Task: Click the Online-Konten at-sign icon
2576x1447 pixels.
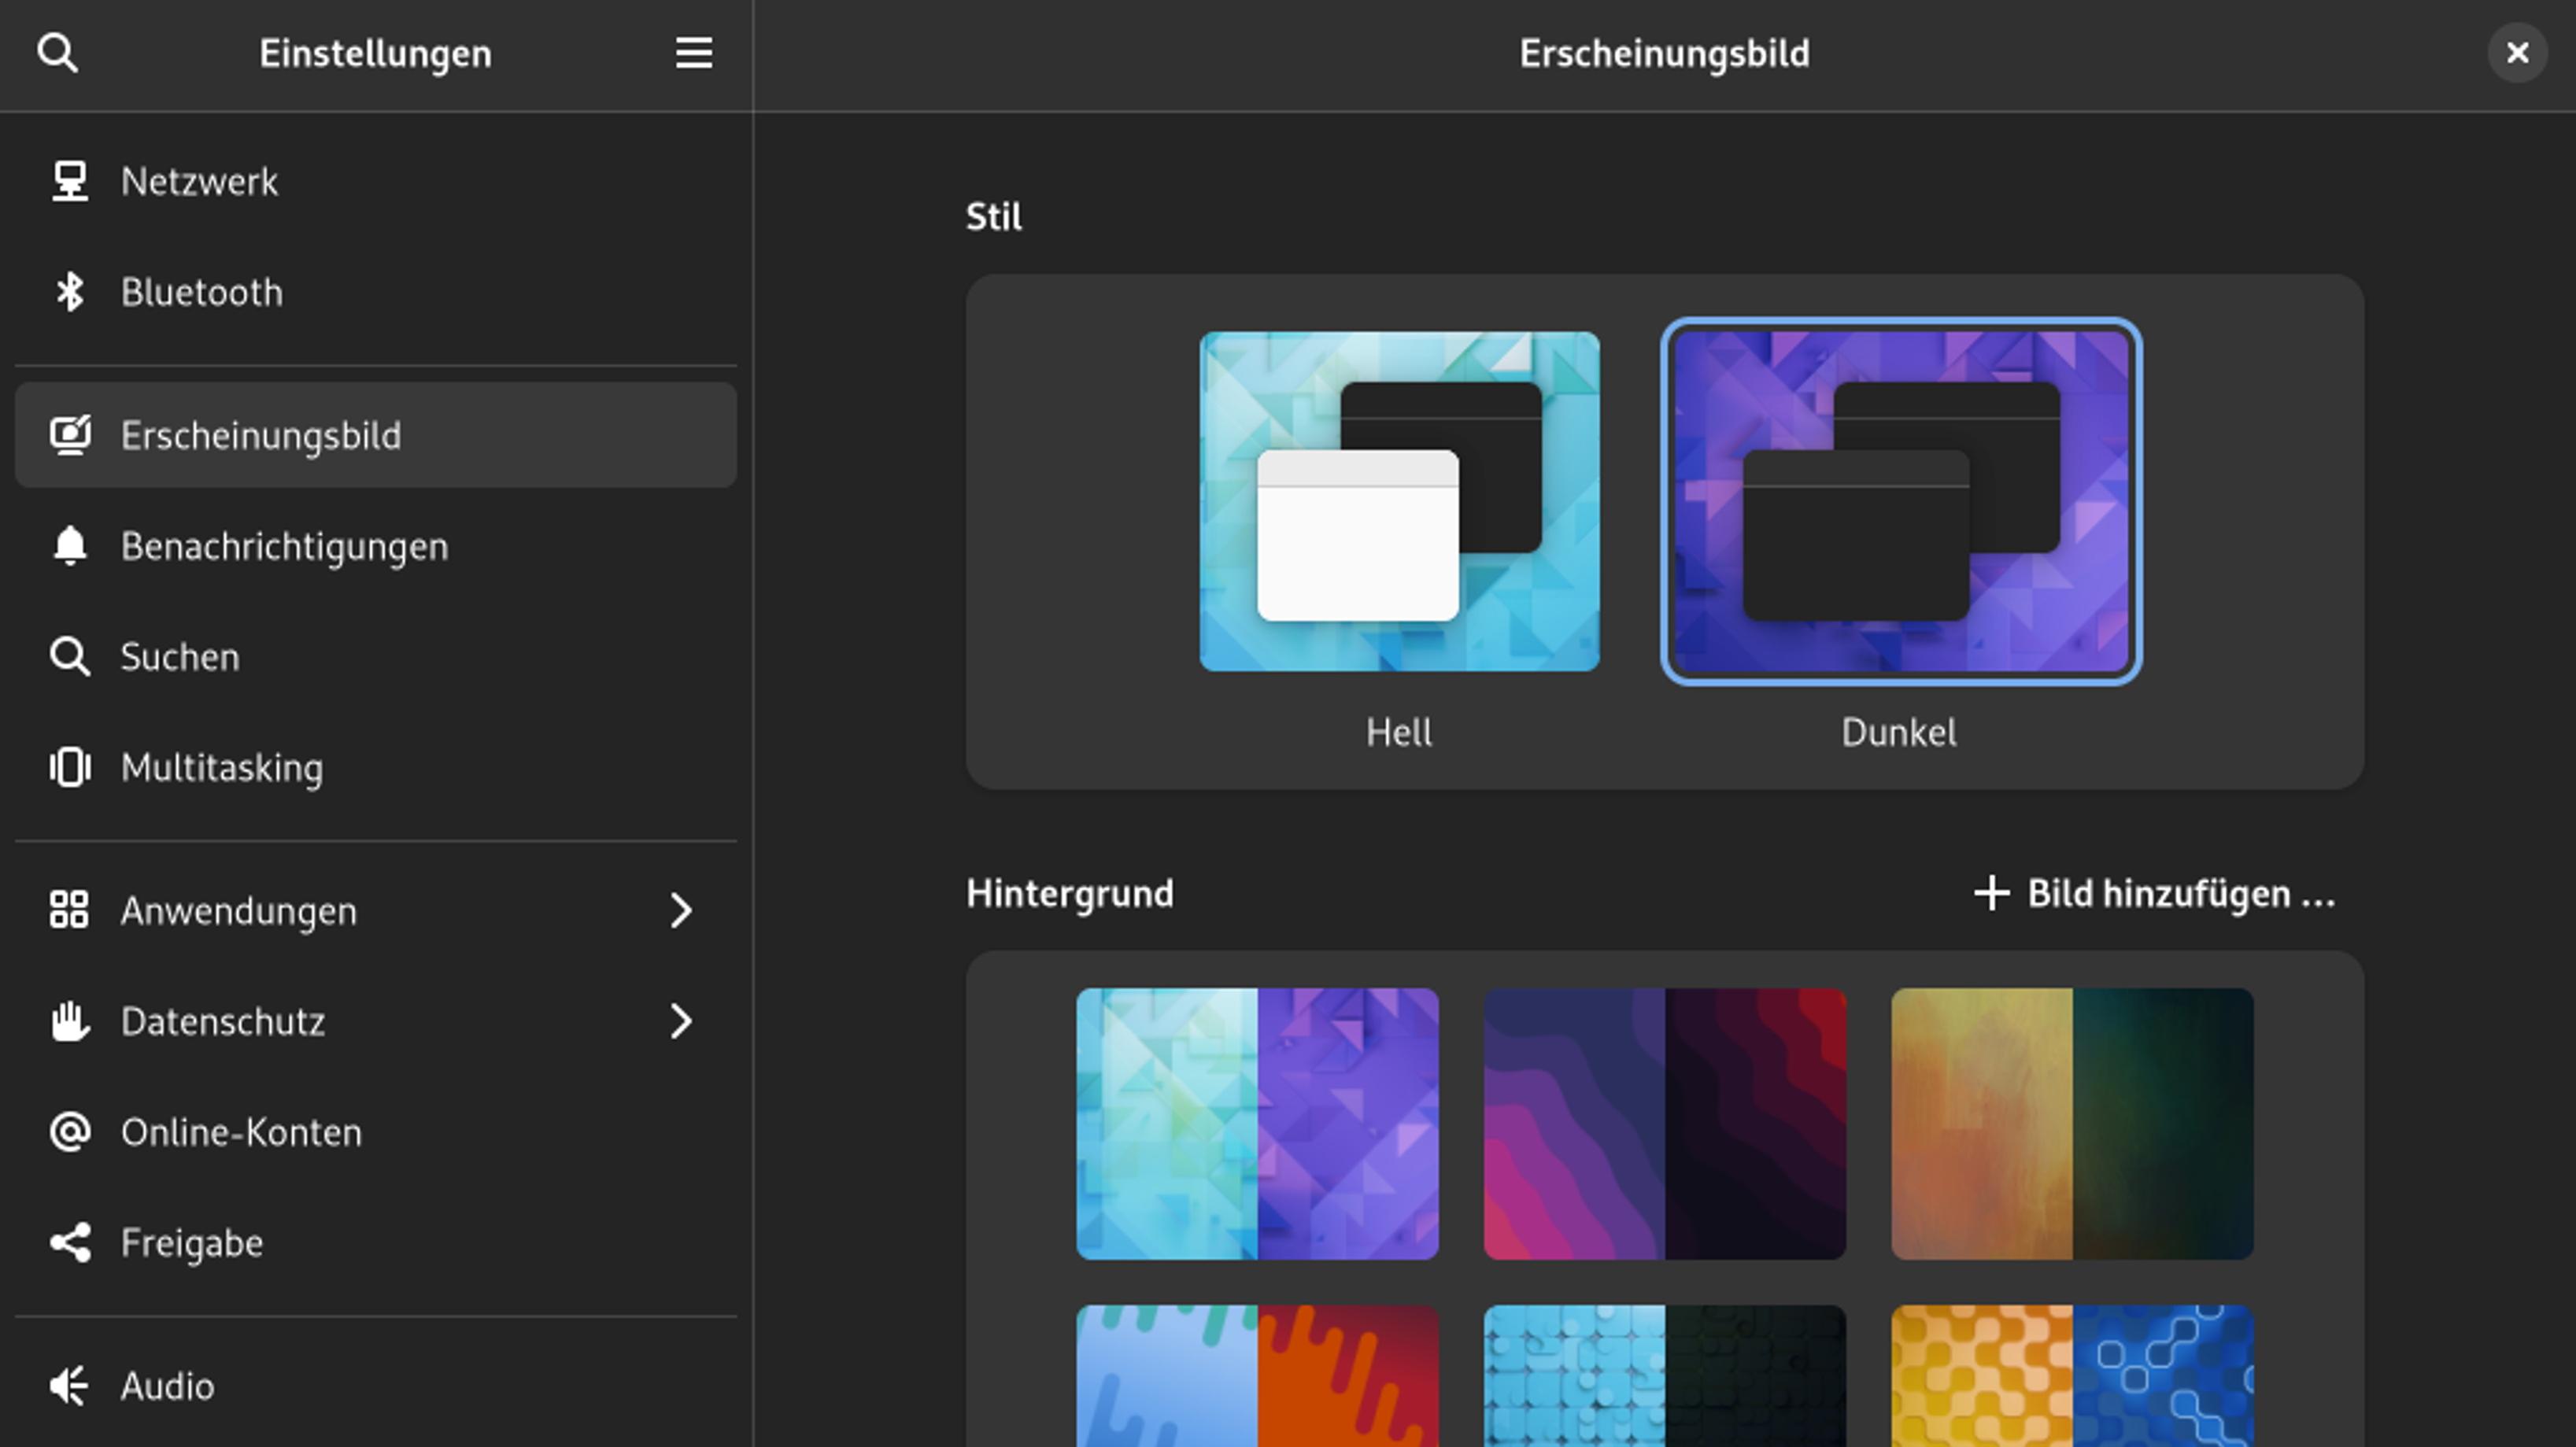Action: pos(70,1132)
